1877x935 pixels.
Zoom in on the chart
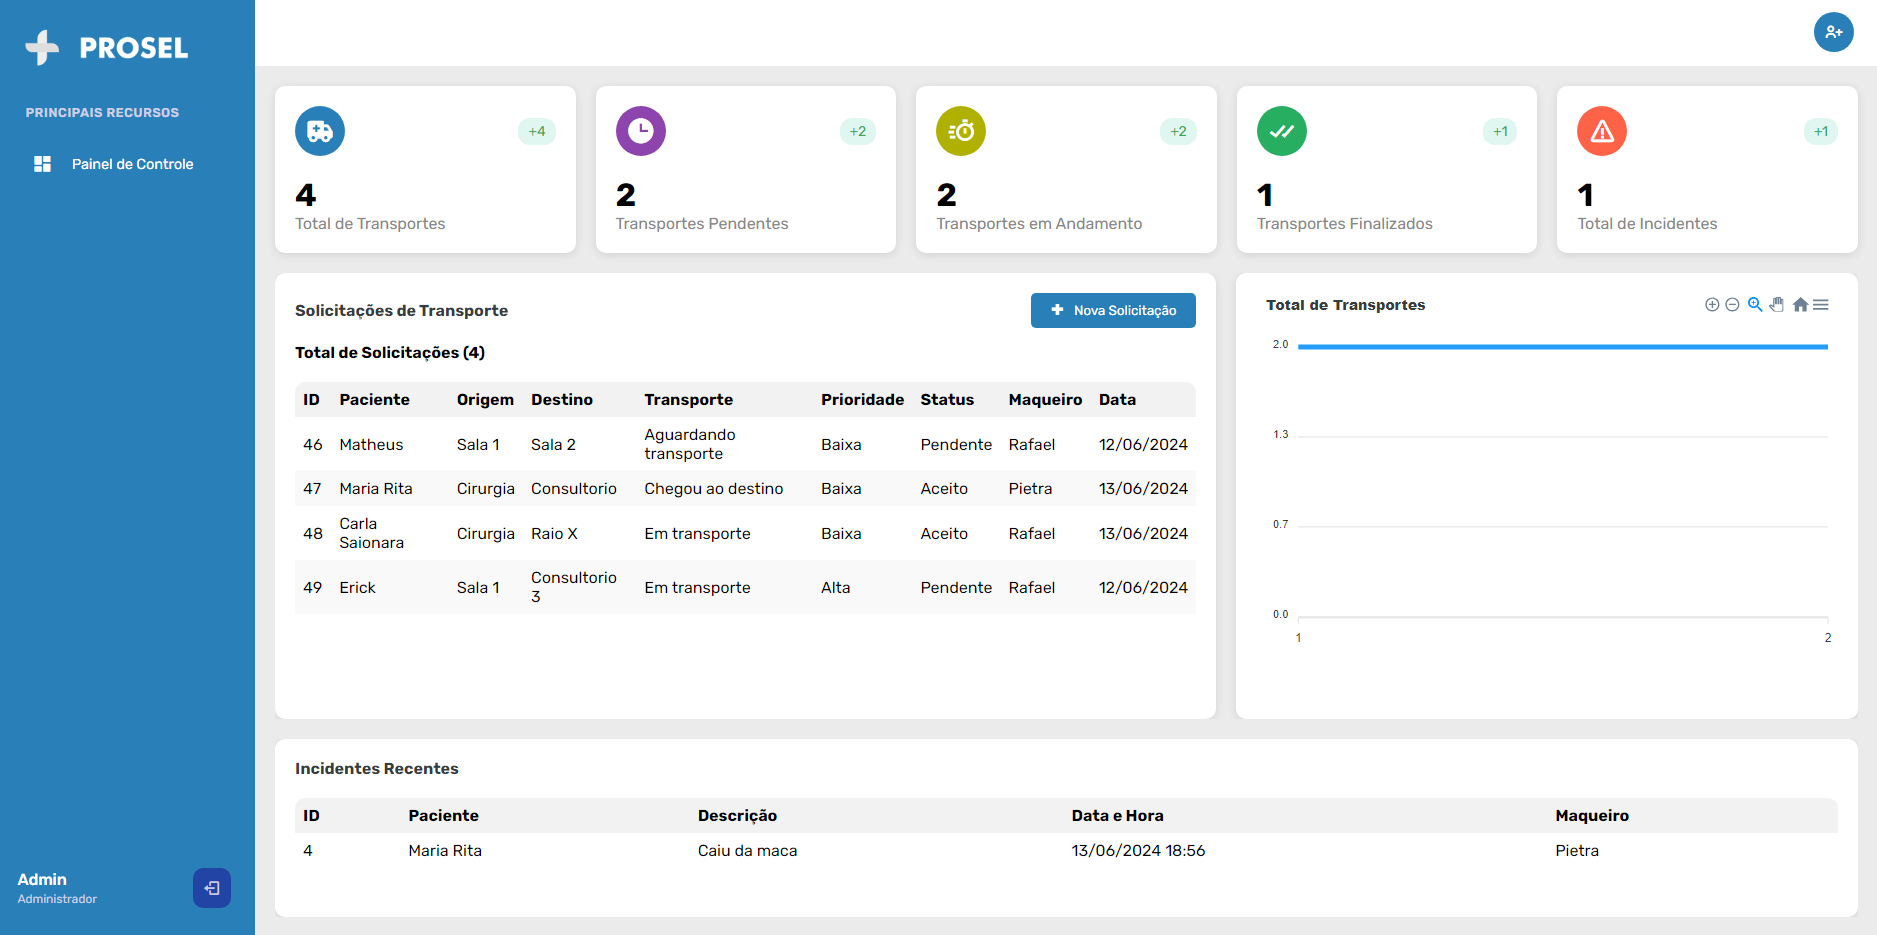pyautogui.click(x=1712, y=305)
